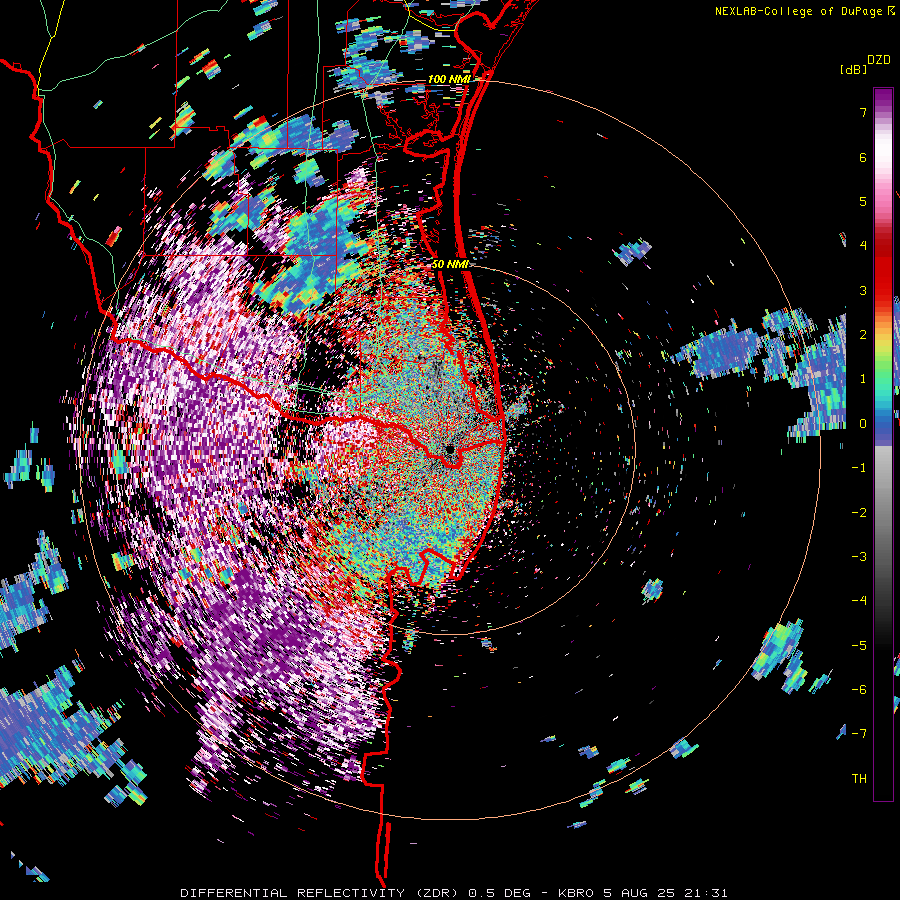This screenshot has width=900, height=900.
Task: Click the NEXLAB-College of DuPage watermark text
Action: click(798, 11)
